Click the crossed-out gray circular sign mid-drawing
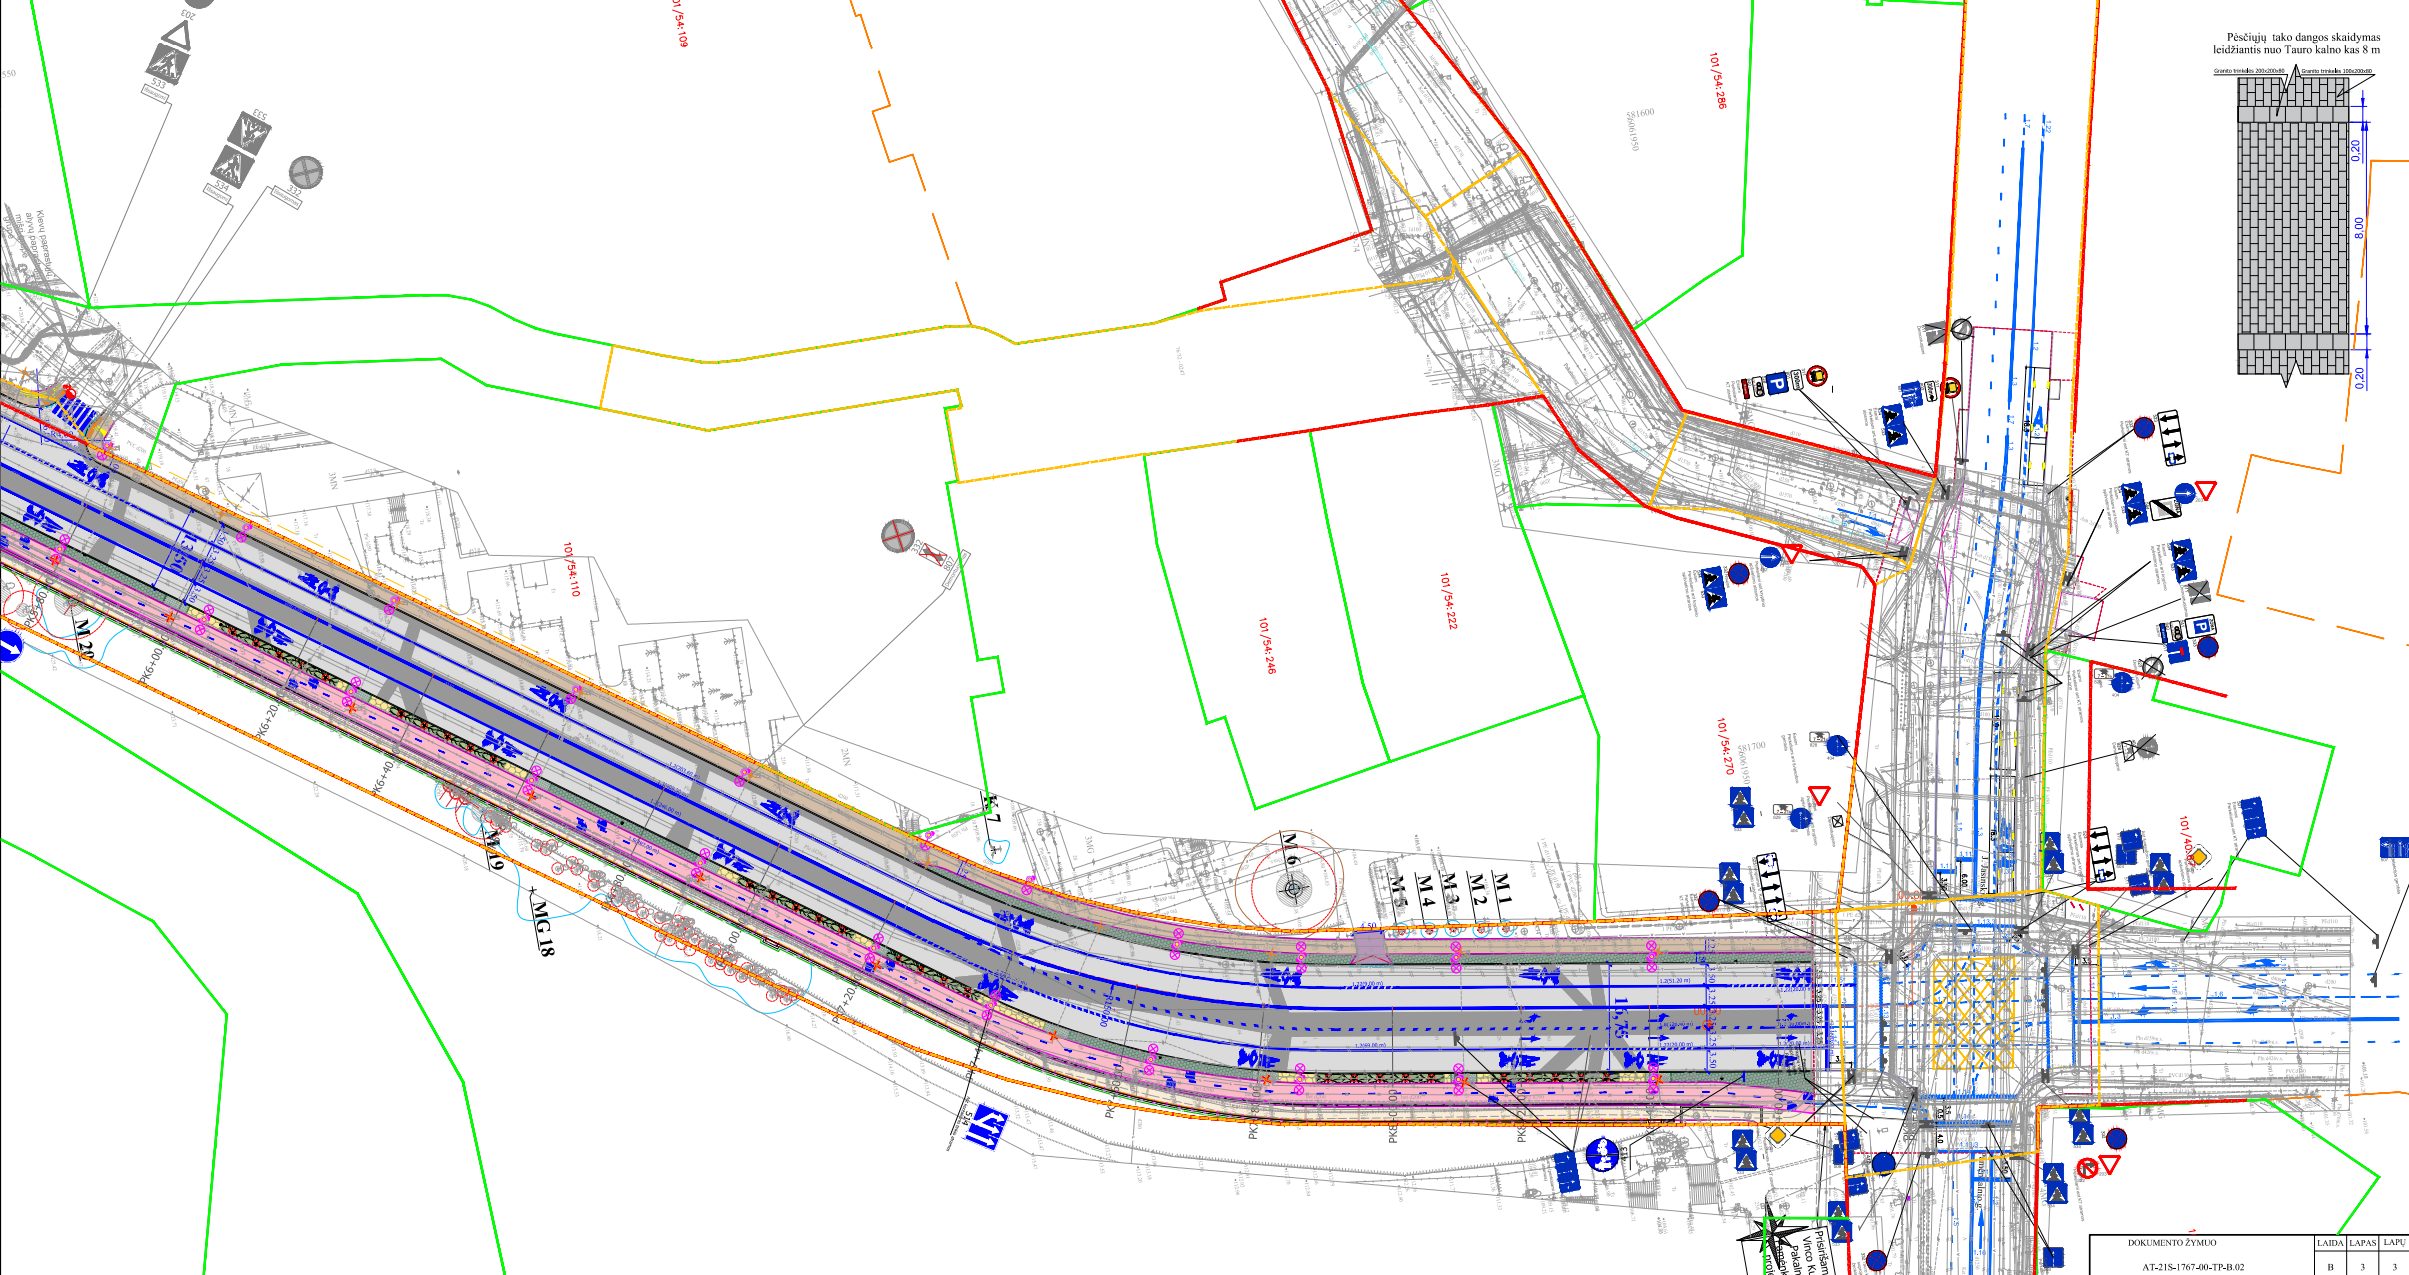The height and width of the screenshot is (1275, 2409). [x=897, y=536]
